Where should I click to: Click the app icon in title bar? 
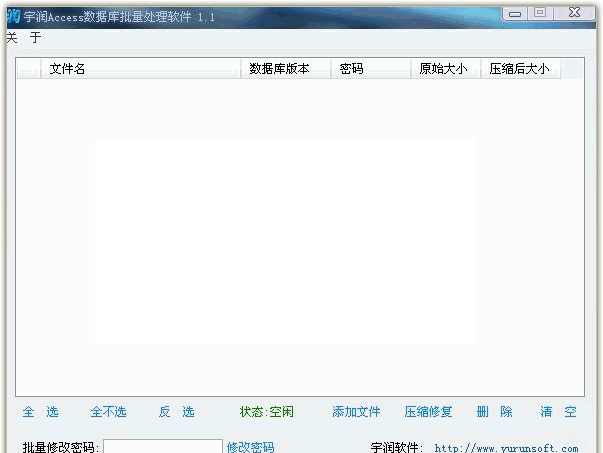(11, 15)
